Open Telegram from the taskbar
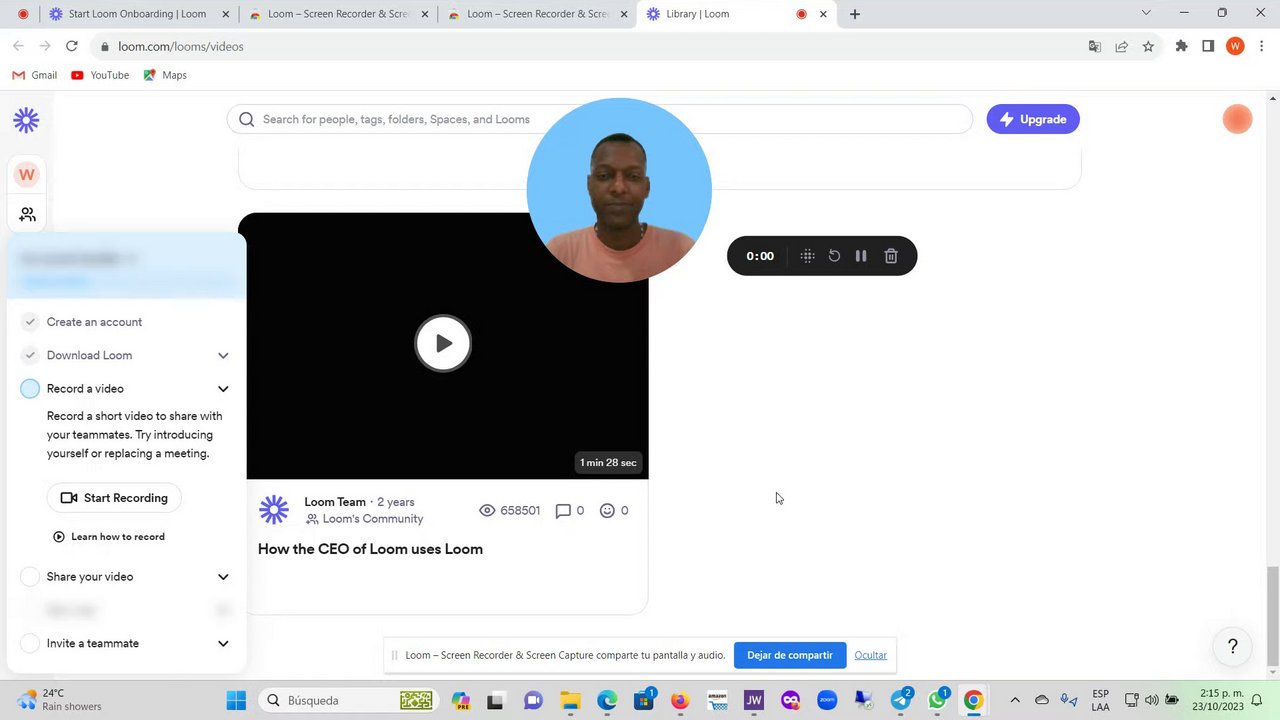This screenshot has width=1280, height=720. point(901,700)
